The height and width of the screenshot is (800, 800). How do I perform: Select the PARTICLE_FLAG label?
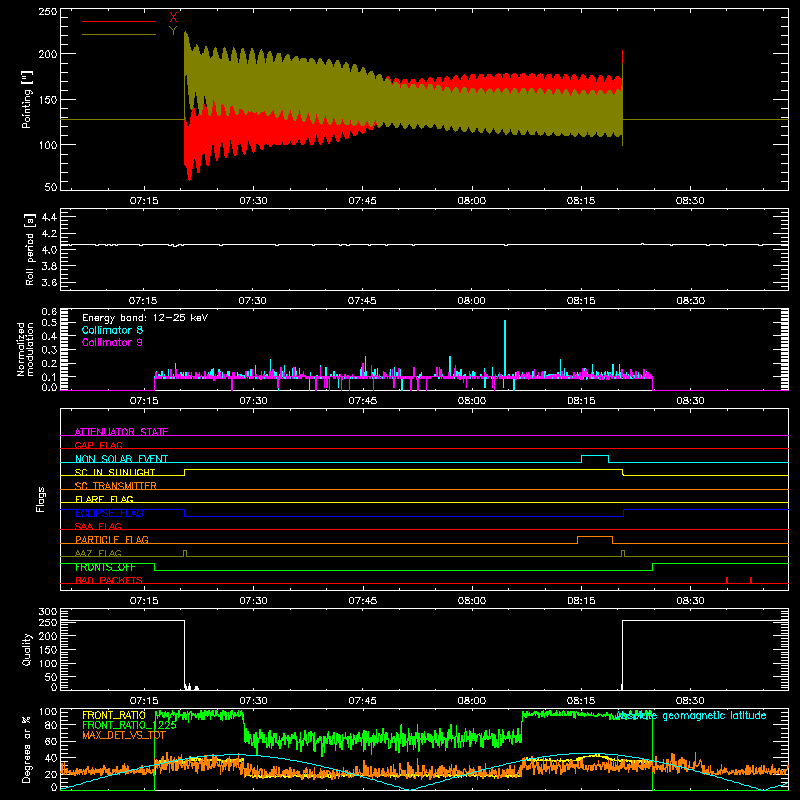[112, 539]
